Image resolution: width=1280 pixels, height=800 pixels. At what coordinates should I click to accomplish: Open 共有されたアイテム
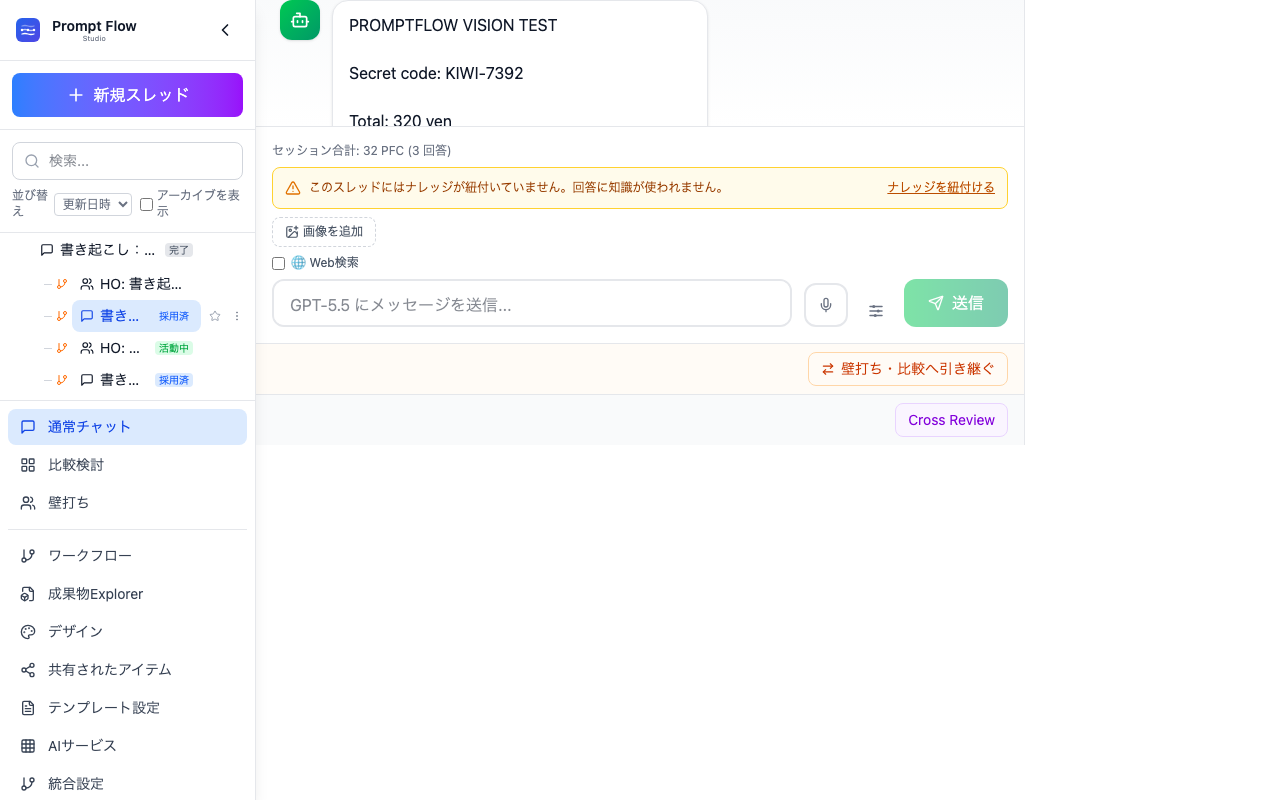click(x=127, y=670)
